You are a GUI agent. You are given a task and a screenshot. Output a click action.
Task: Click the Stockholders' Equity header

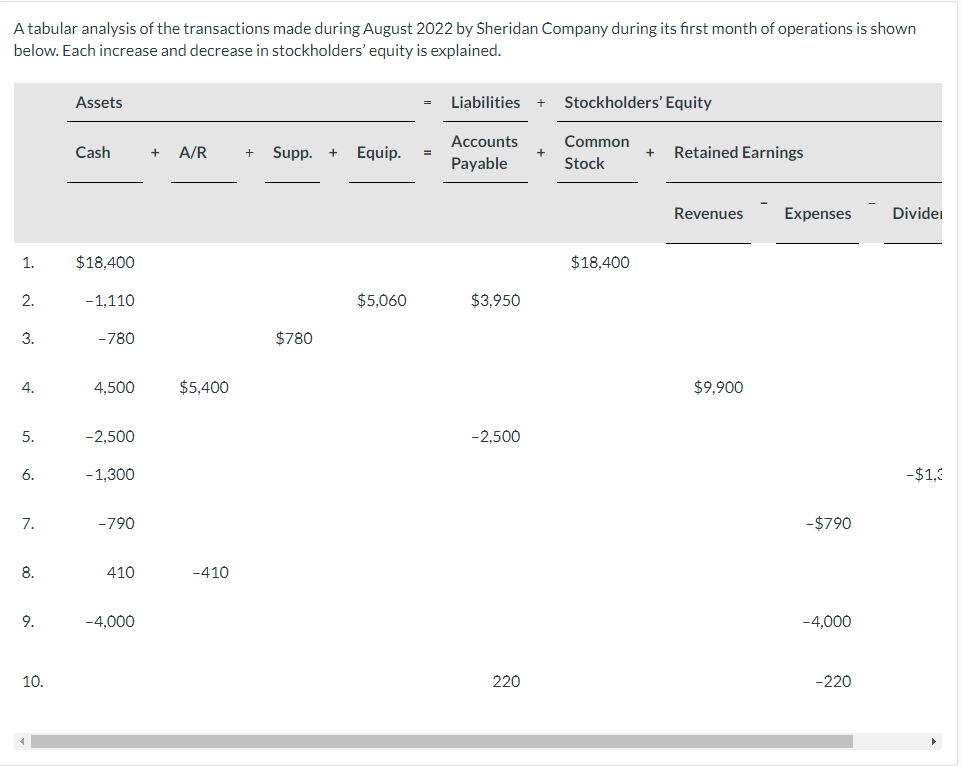pos(637,102)
